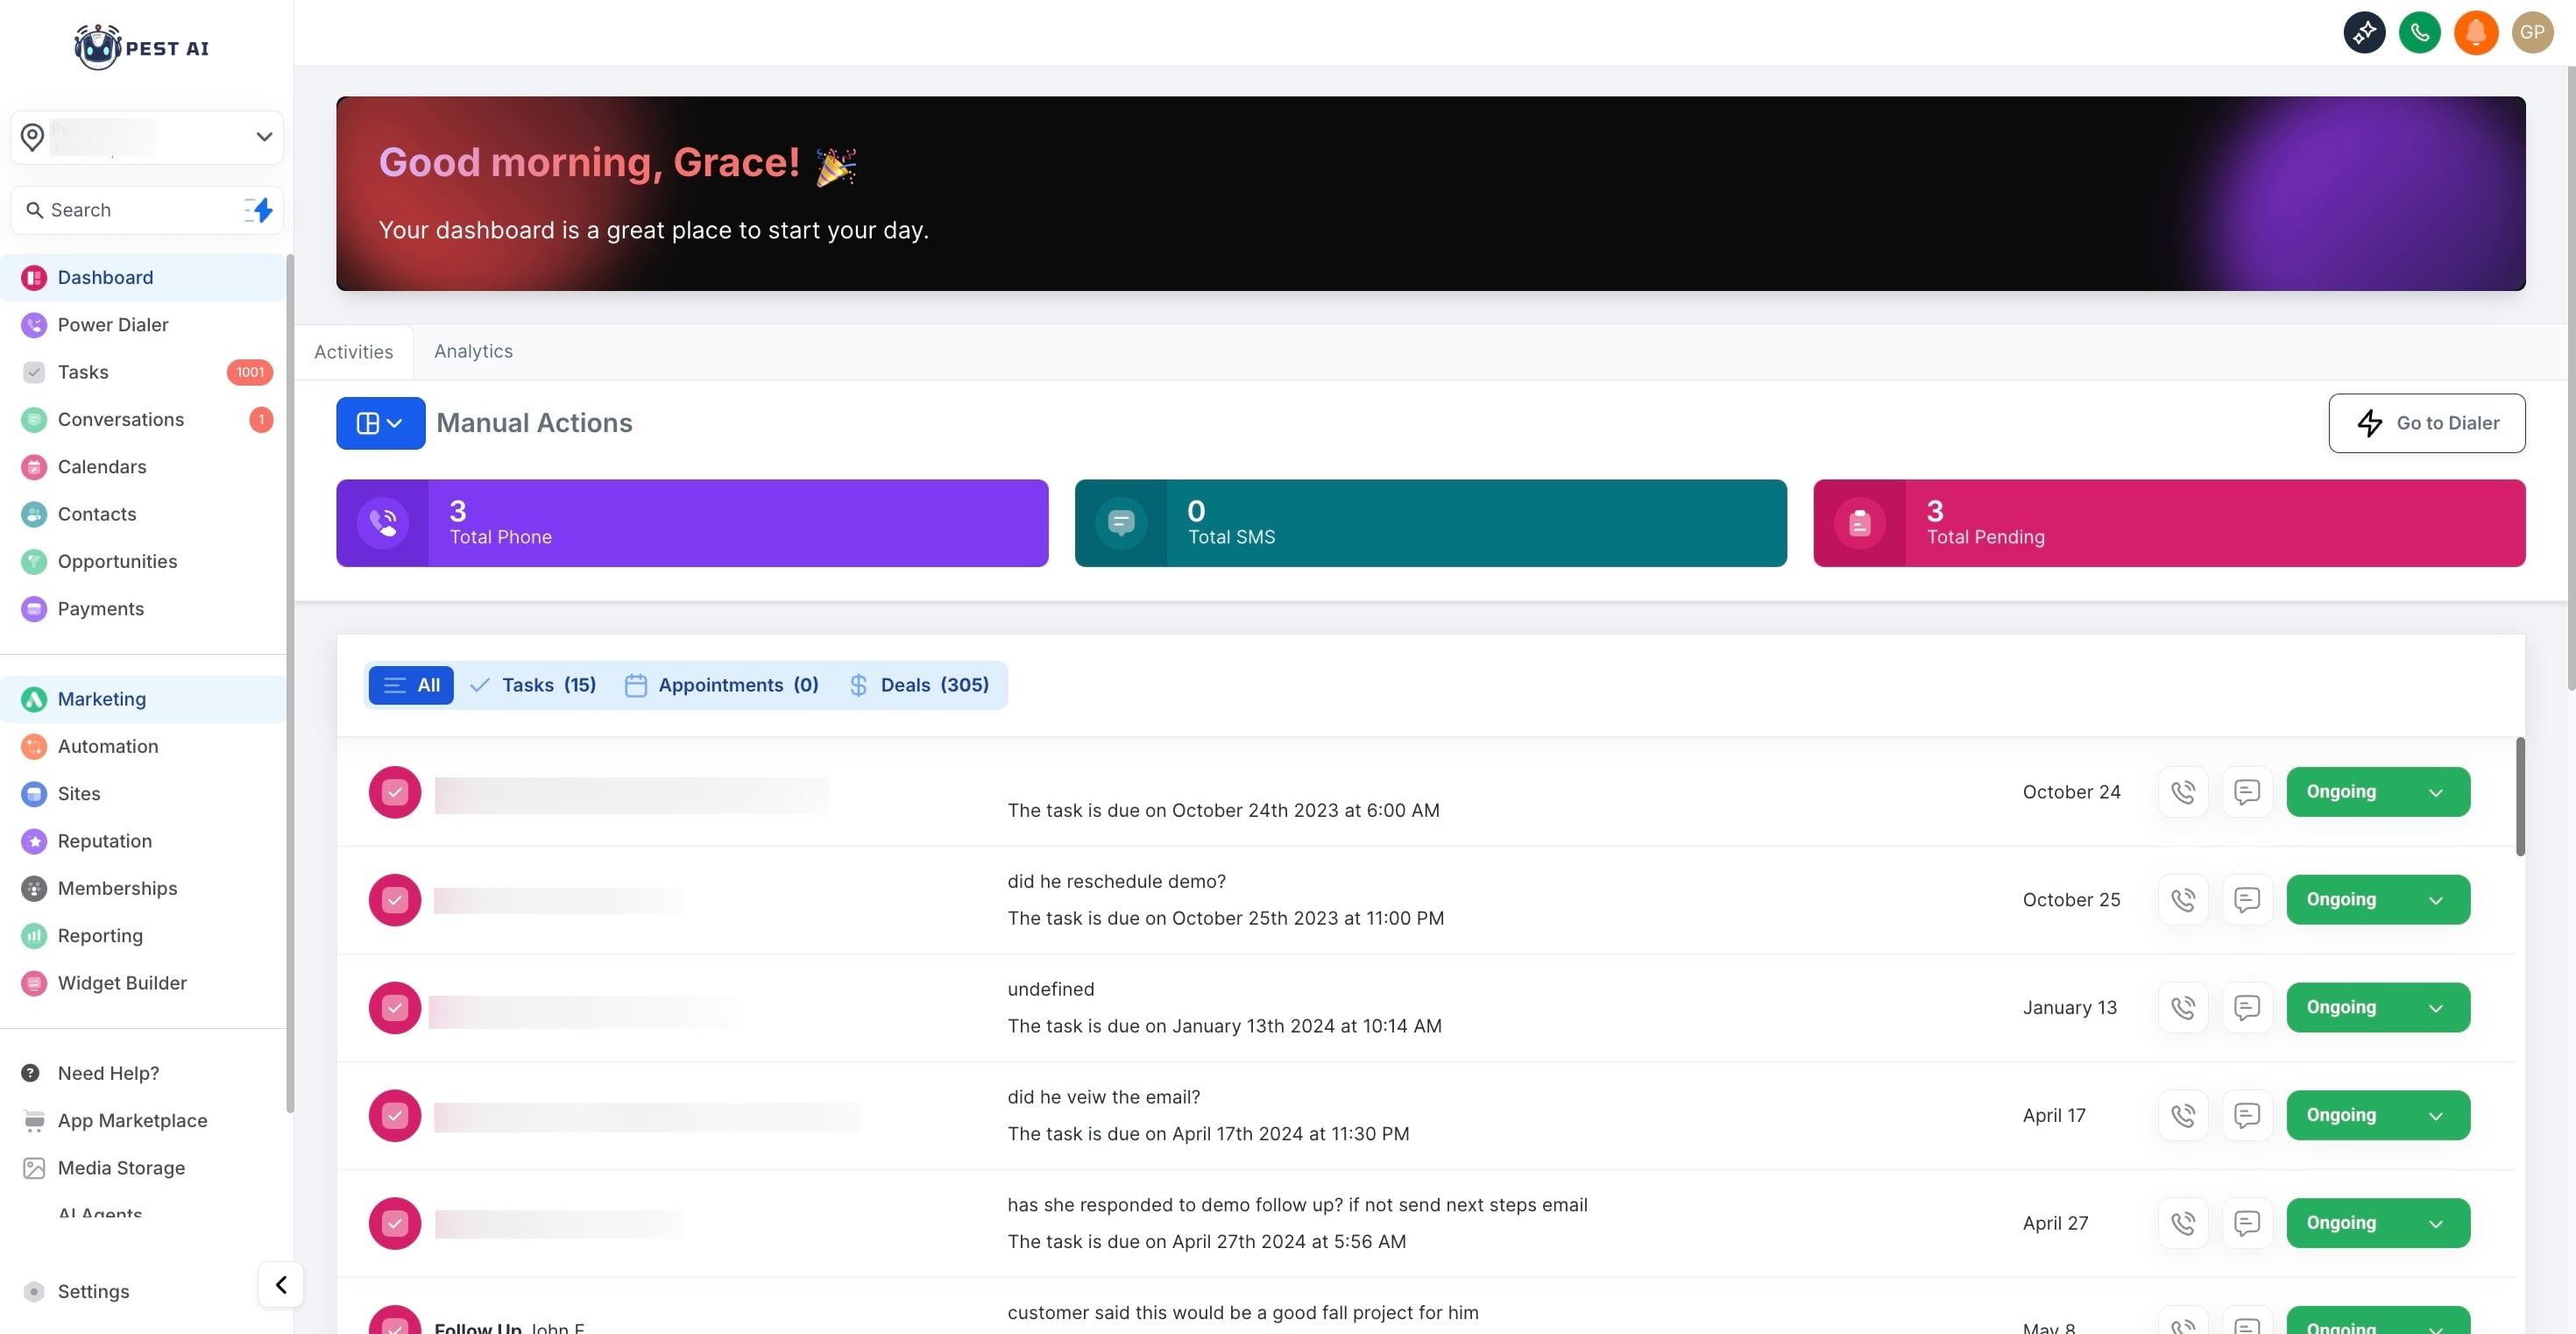Click the Total SMS card icon

[x=1121, y=523]
